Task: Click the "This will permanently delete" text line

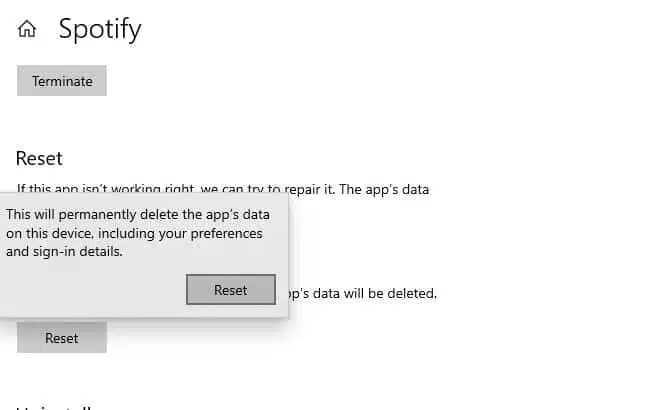Action: tap(134, 214)
